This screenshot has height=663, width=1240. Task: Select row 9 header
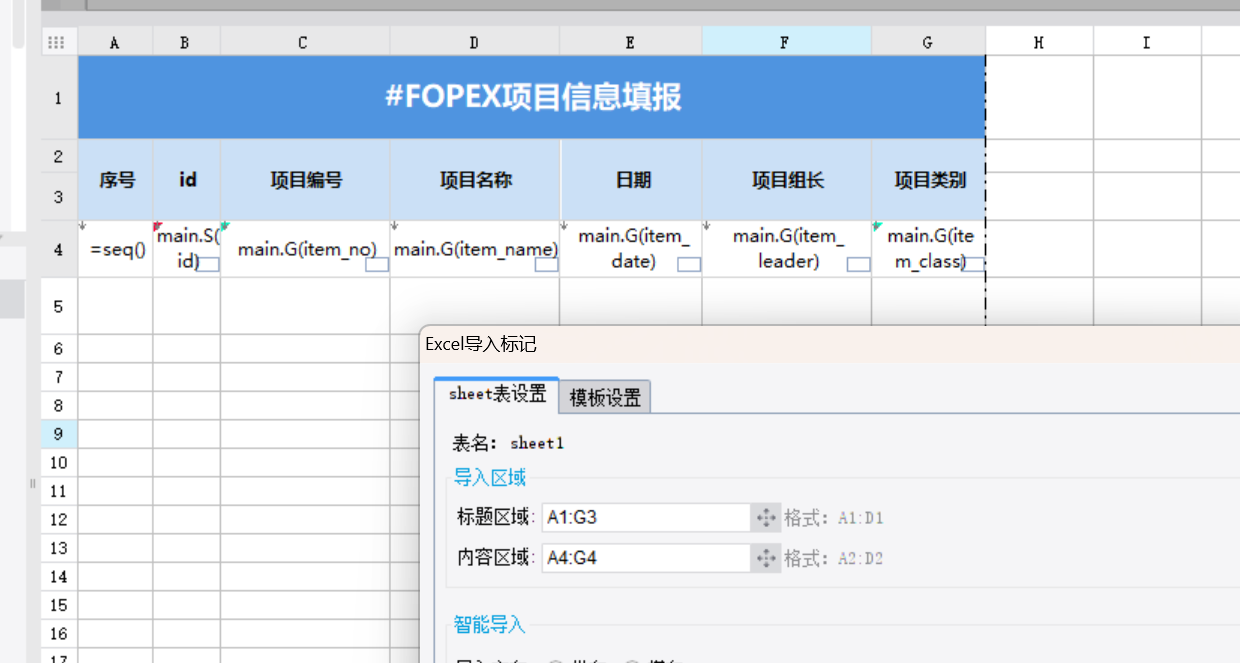[x=58, y=434]
